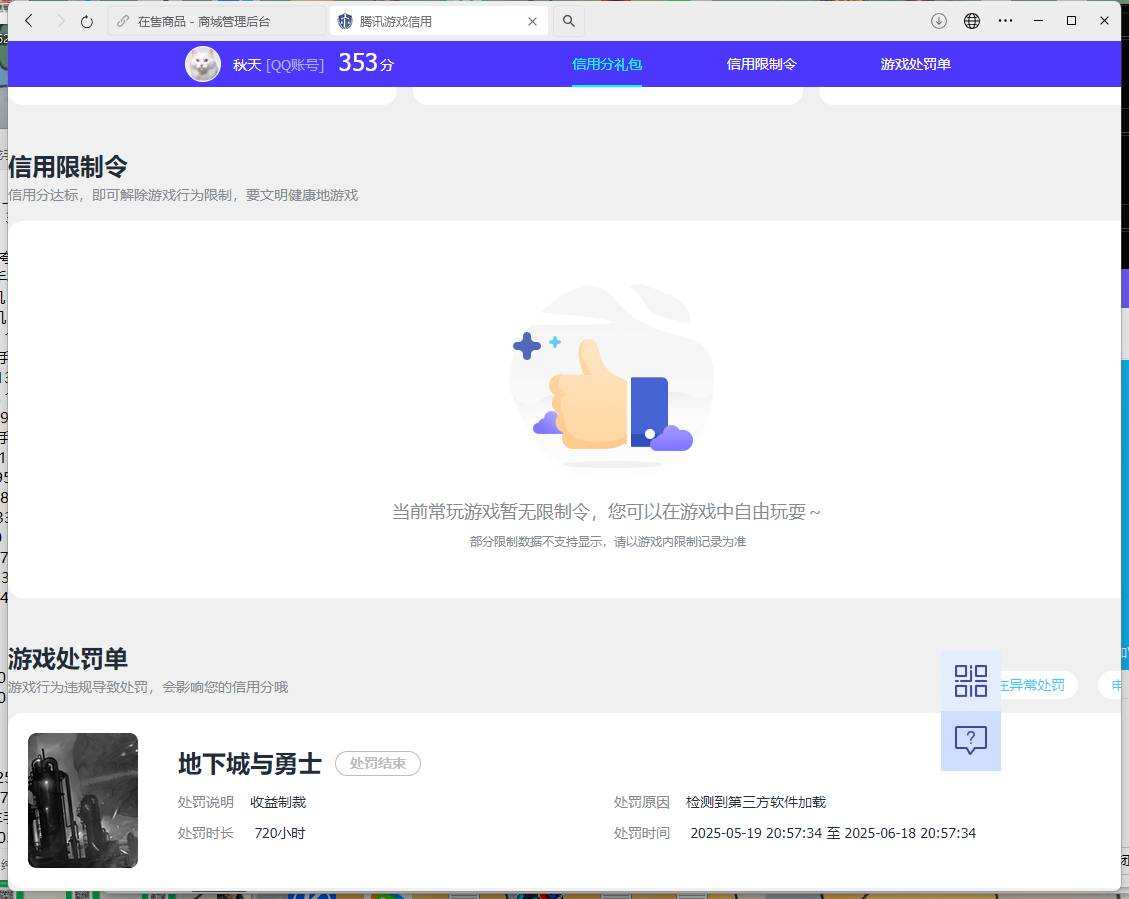The width and height of the screenshot is (1129, 899).
Task: Click the 2025-05-19 20:57:34 penalty time range
Action: coord(833,834)
